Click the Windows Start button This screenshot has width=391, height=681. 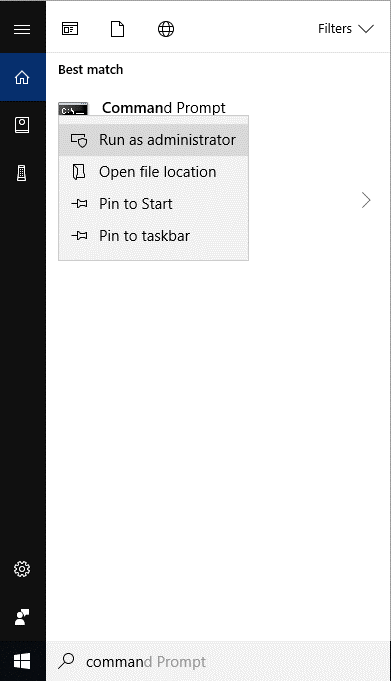coord(22,661)
